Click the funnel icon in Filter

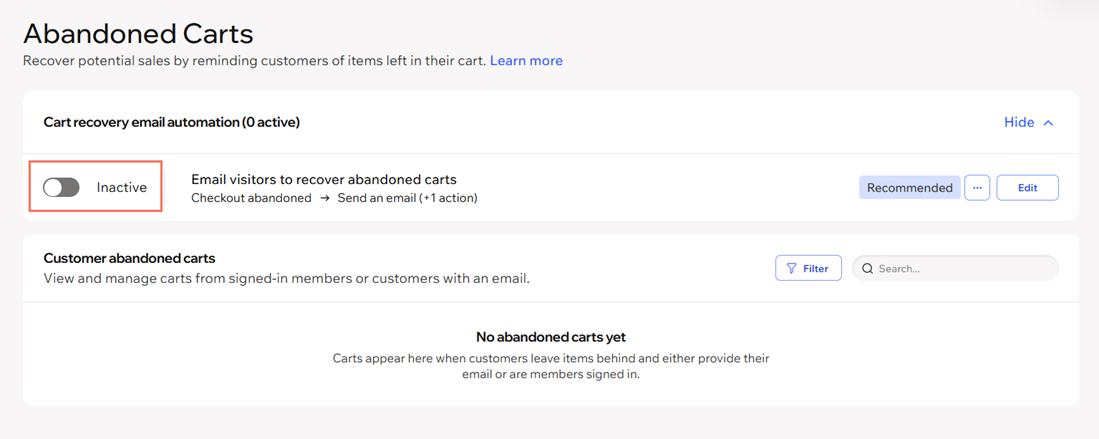click(x=791, y=268)
